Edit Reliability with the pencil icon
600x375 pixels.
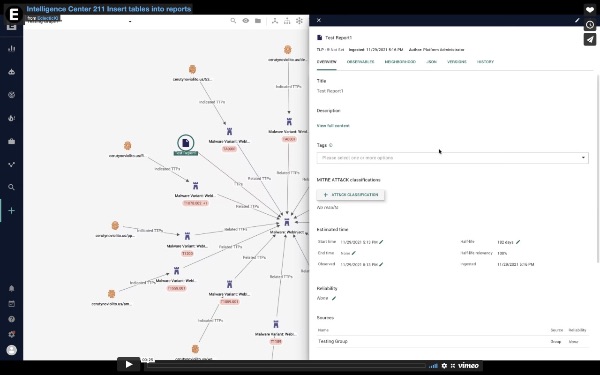334,298
